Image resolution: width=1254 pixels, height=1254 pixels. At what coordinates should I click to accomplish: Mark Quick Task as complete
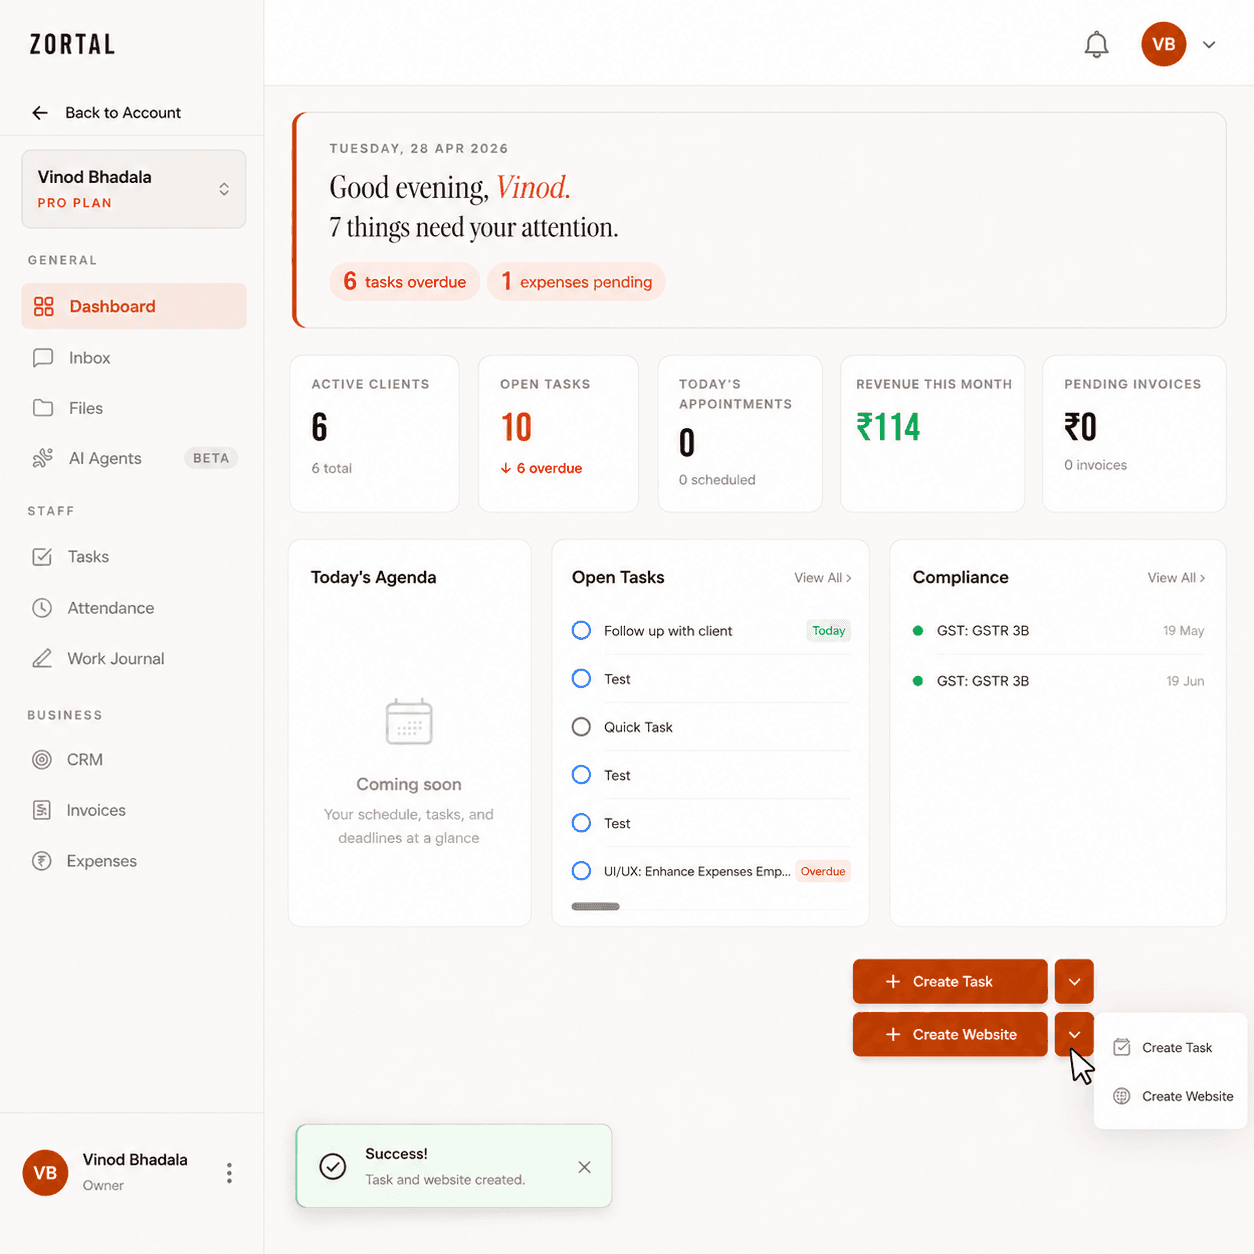(x=581, y=727)
